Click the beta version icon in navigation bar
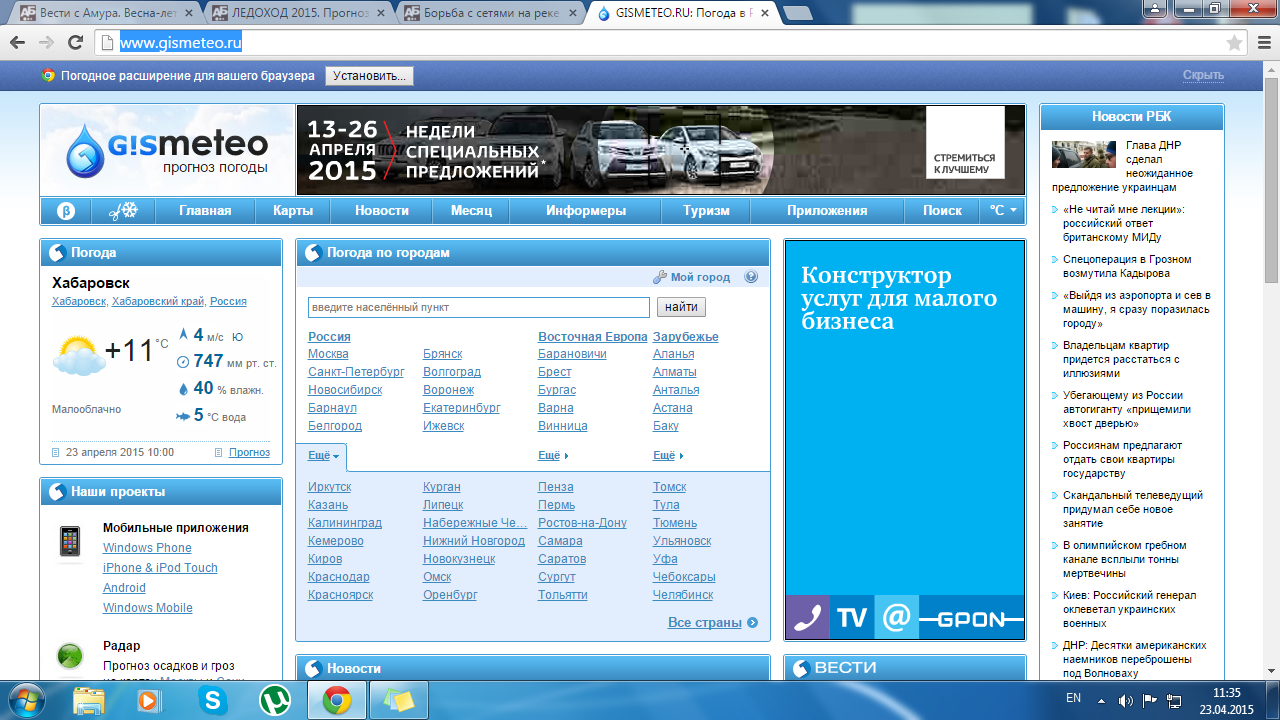1280x720 pixels. tap(66, 211)
